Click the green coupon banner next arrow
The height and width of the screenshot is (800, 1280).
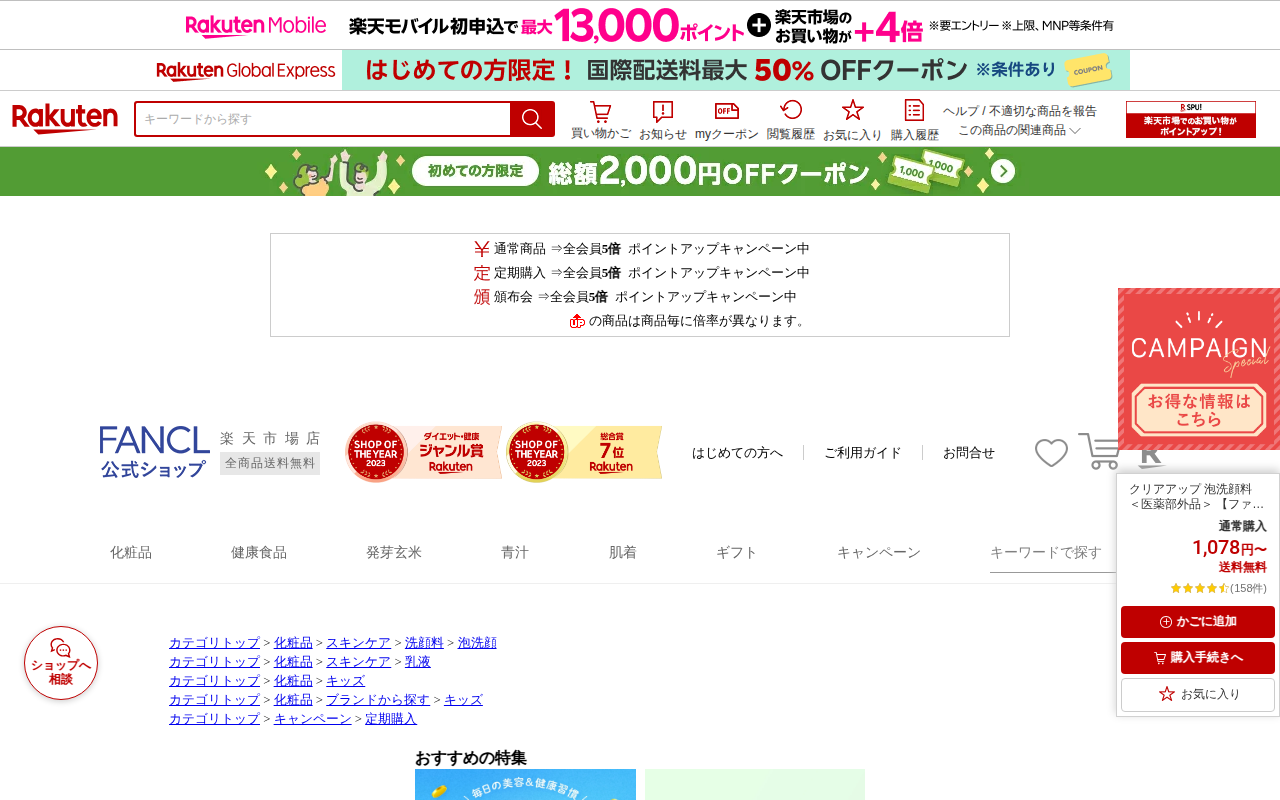1003,171
